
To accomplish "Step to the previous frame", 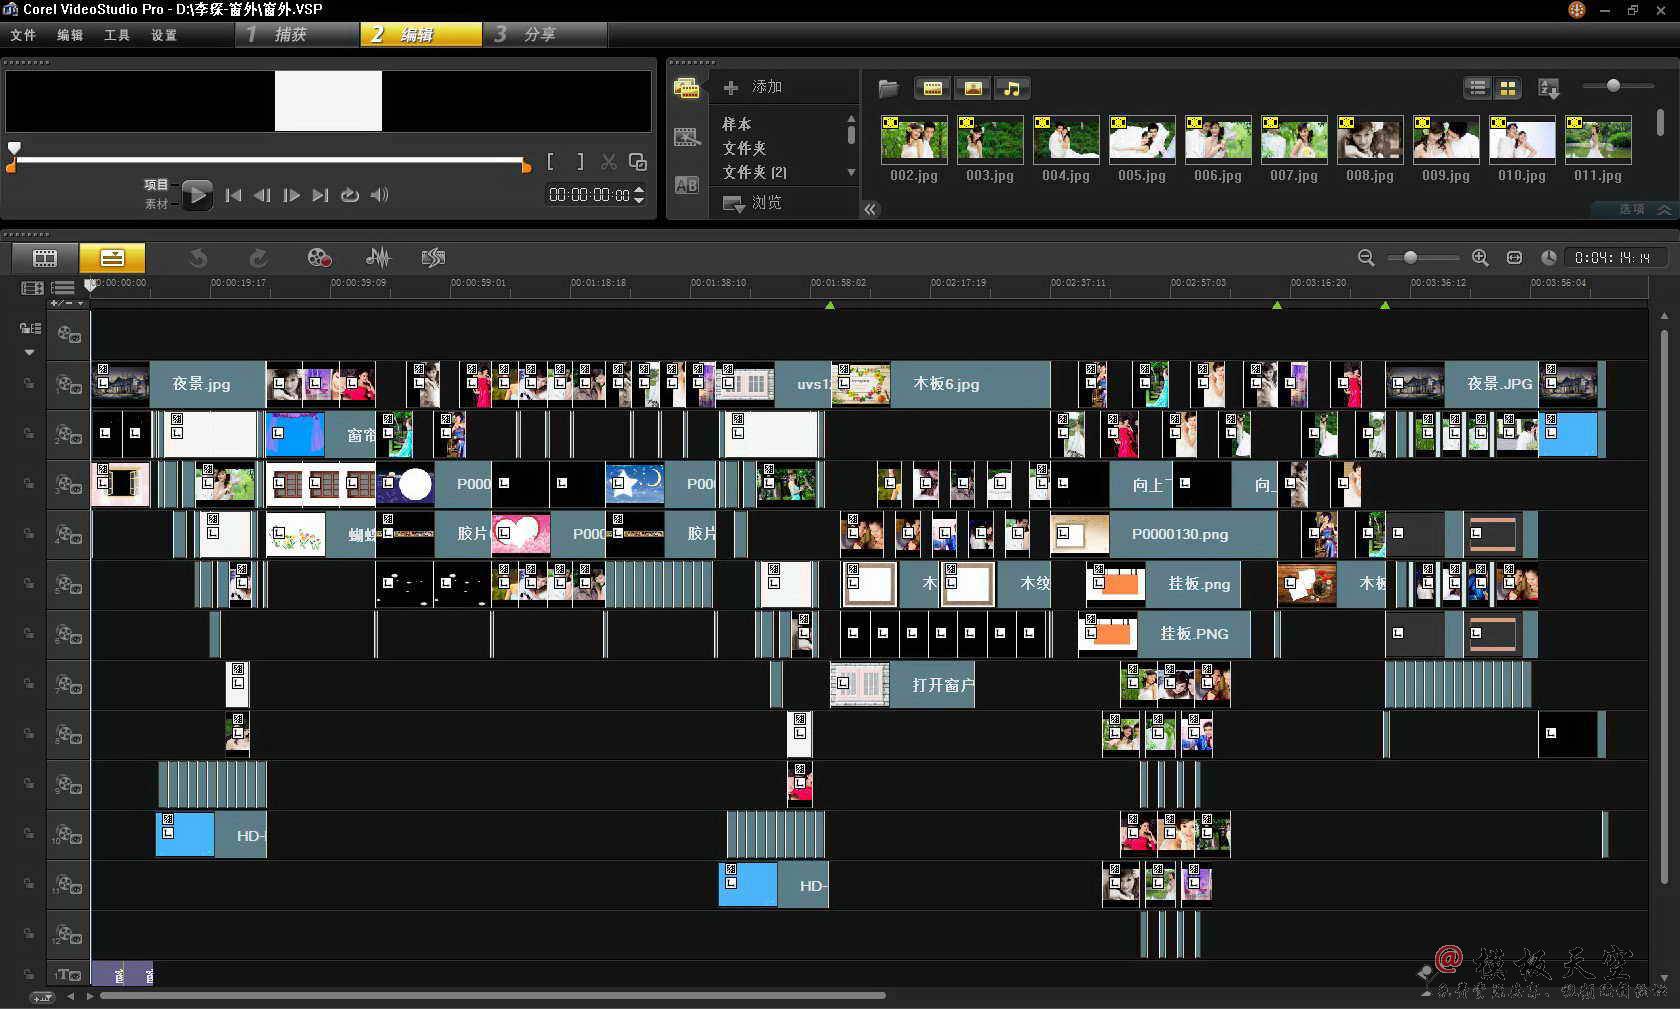I will 262,195.
